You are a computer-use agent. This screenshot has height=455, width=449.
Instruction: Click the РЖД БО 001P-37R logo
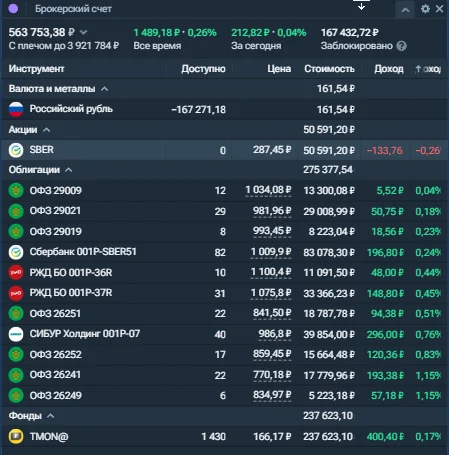[16, 293]
